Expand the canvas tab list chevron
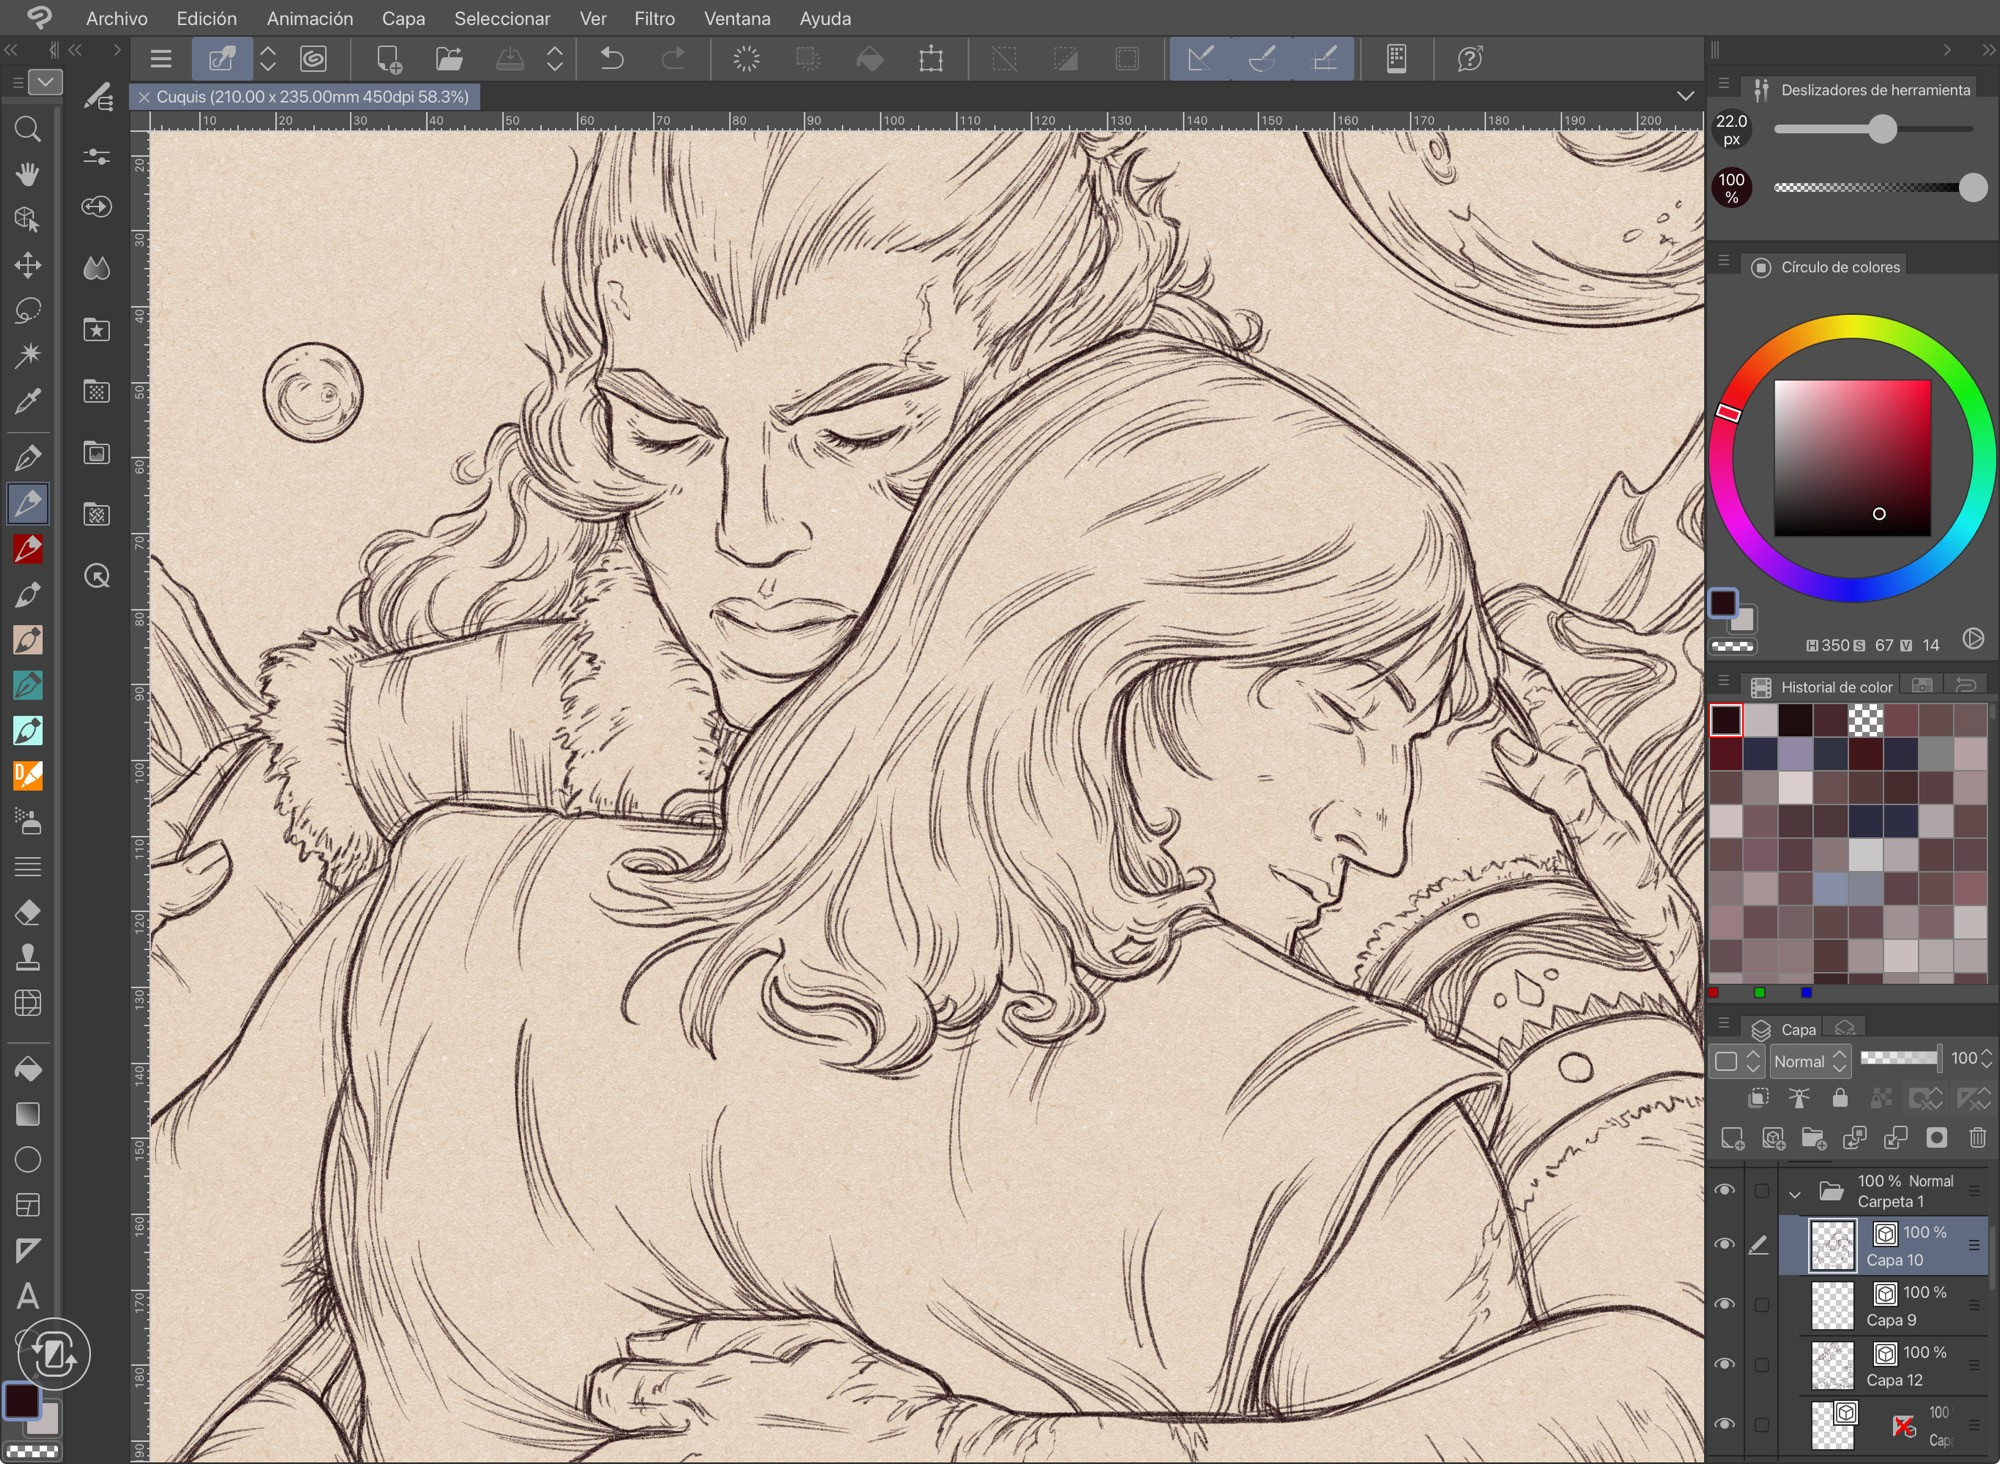The width and height of the screenshot is (2000, 1464). coord(1685,96)
